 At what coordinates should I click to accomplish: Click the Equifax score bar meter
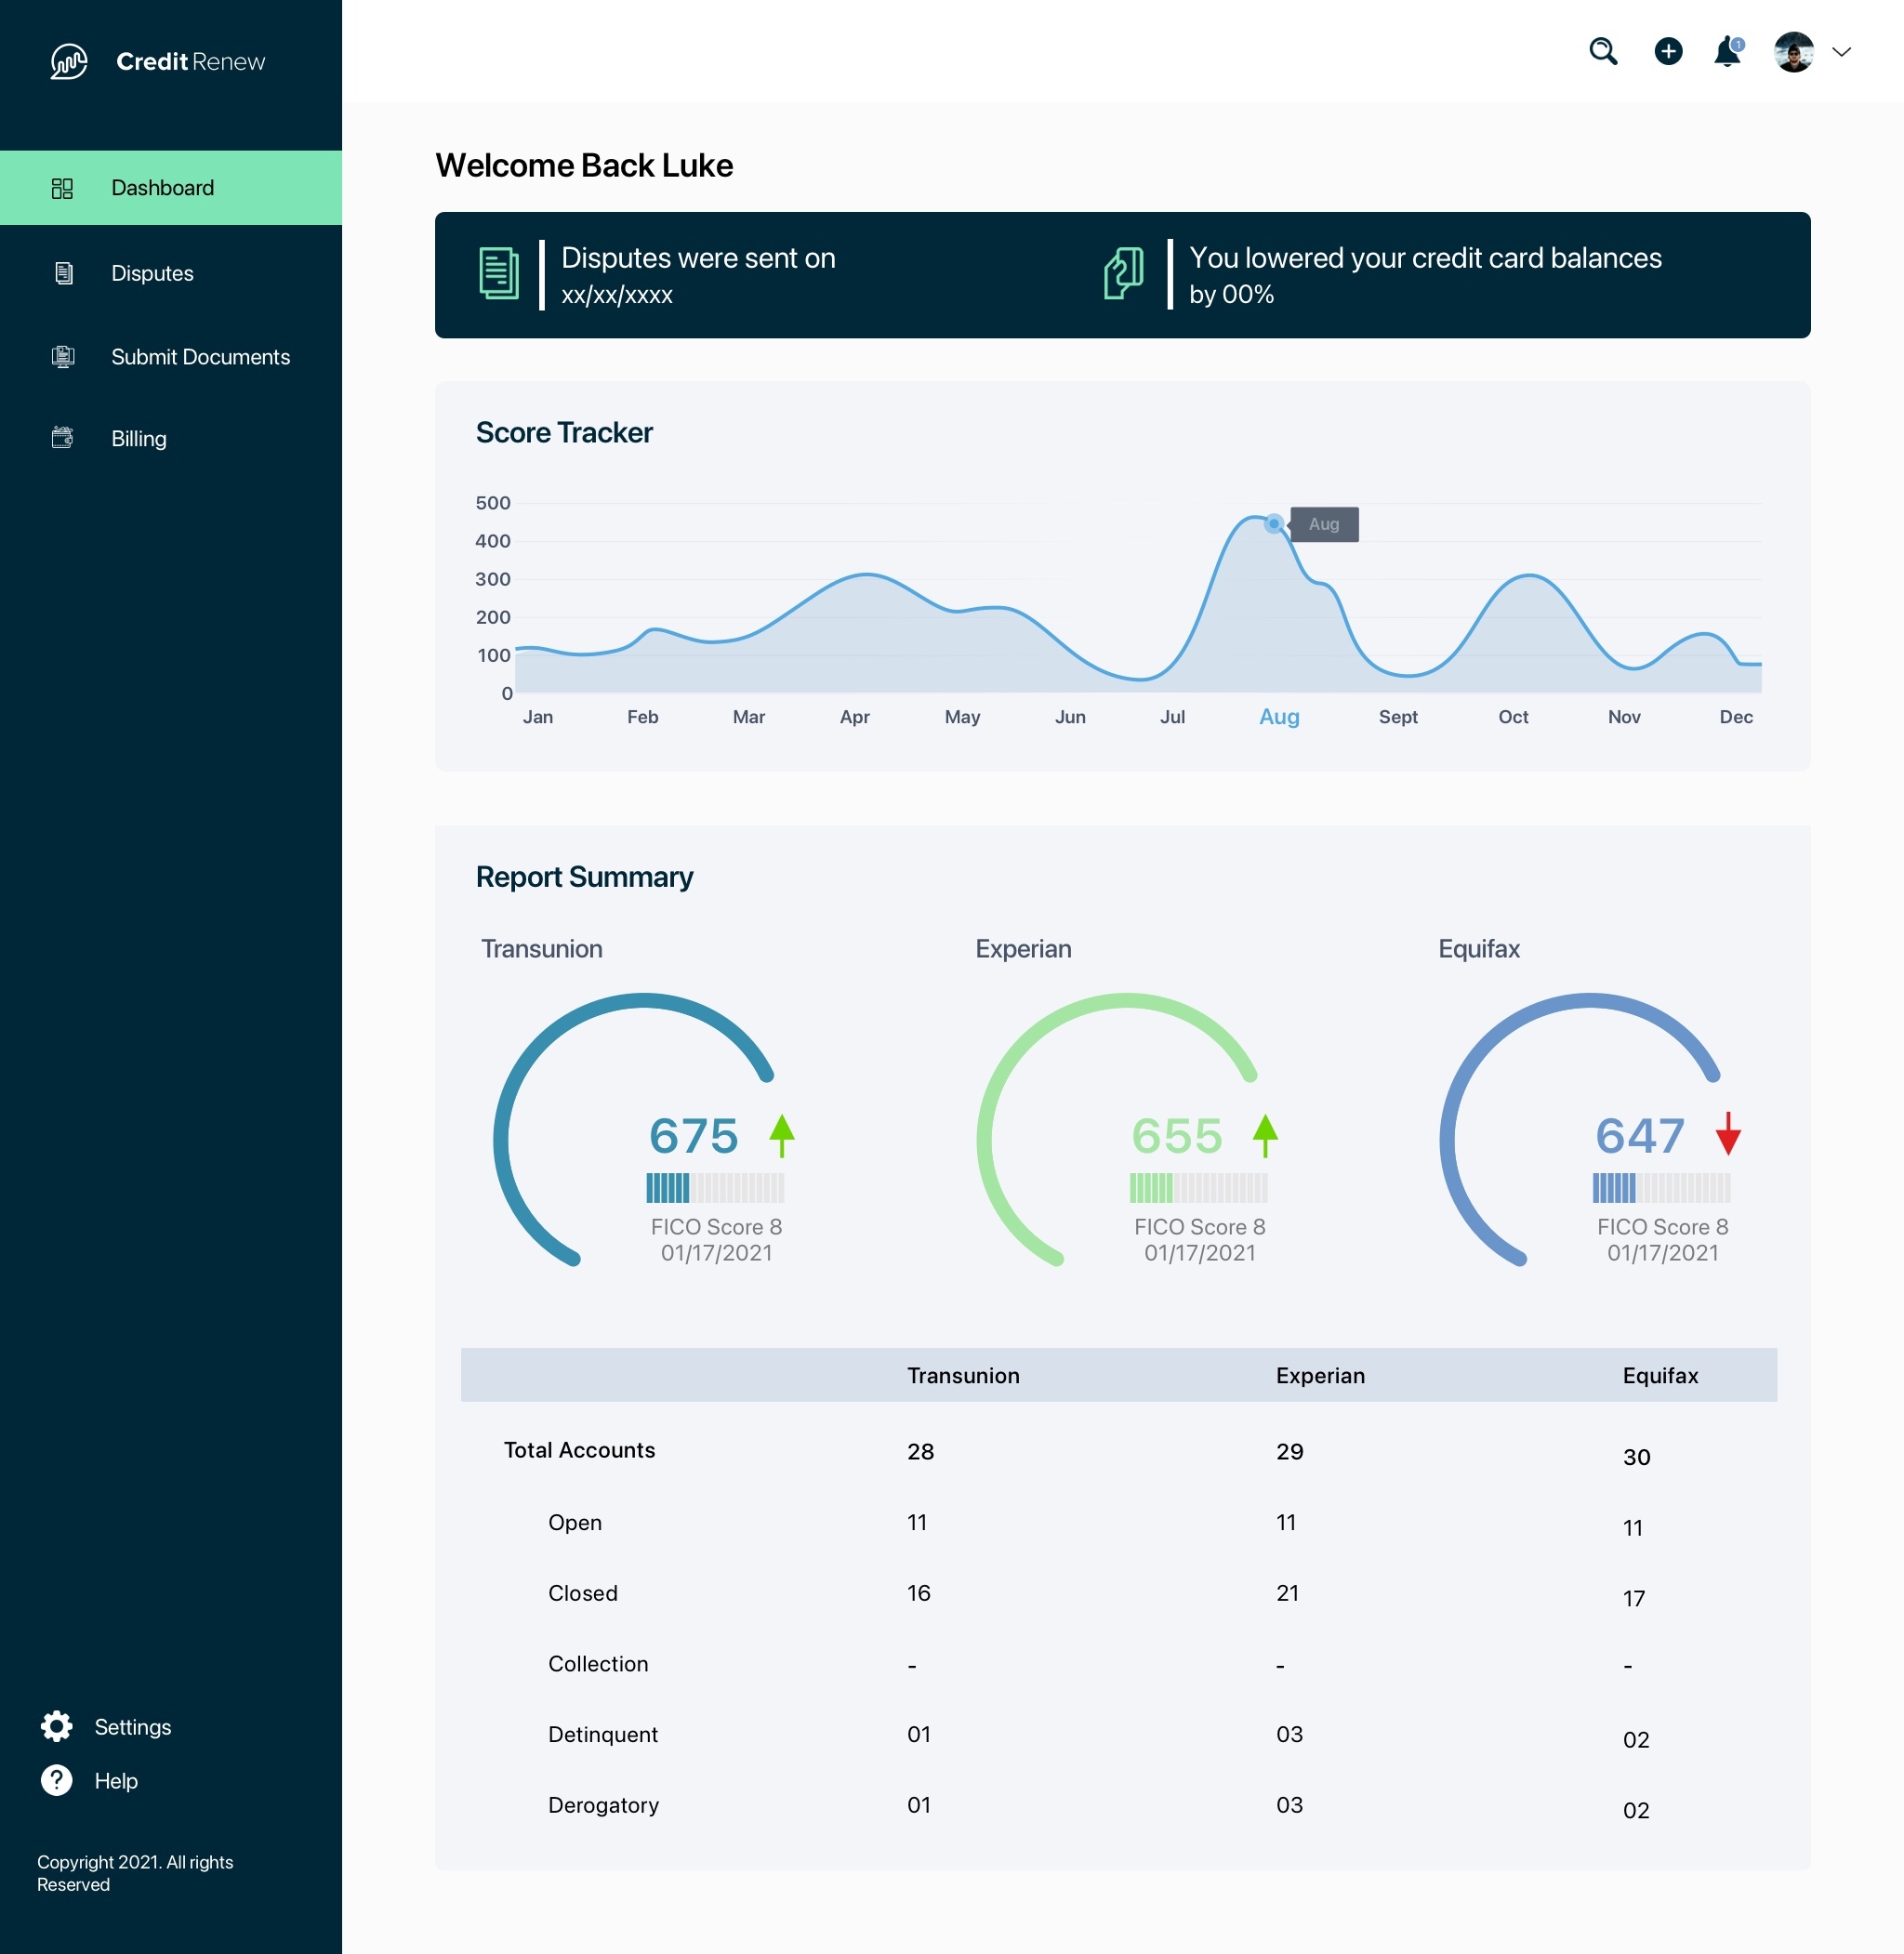tap(1661, 1188)
